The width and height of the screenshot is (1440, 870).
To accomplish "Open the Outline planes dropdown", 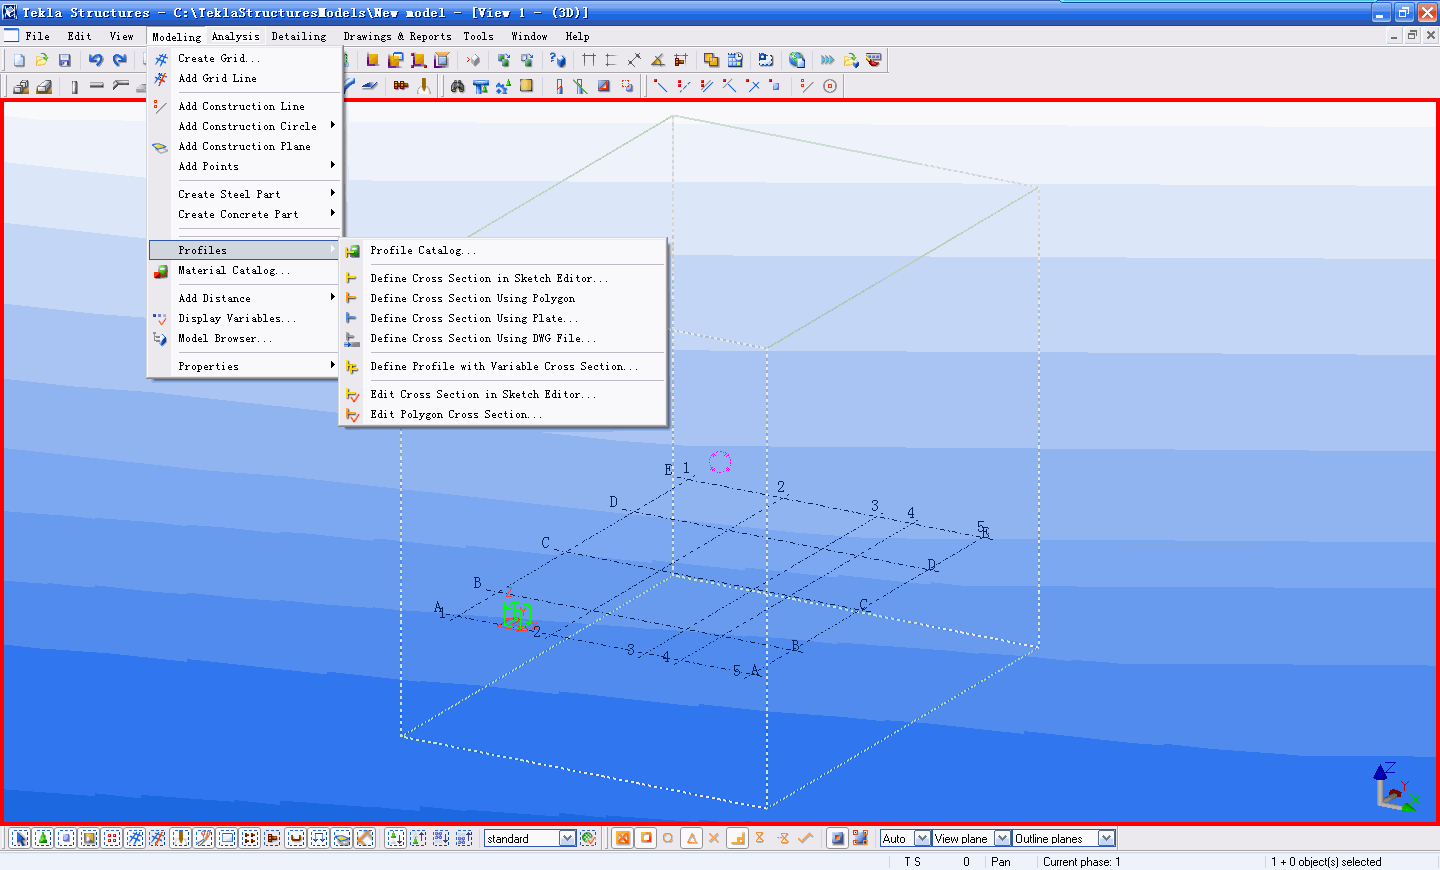I will point(1106,838).
